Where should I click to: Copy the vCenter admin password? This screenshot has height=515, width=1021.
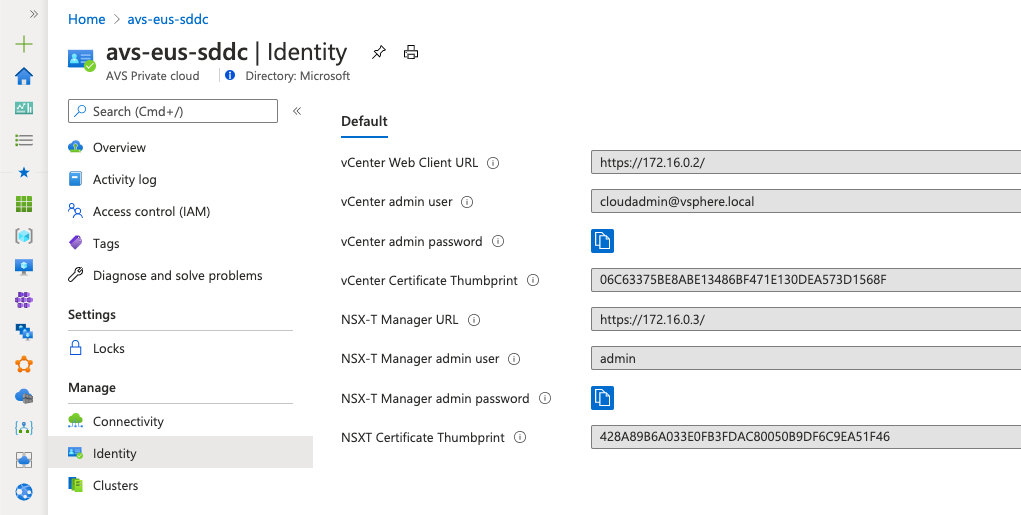point(602,241)
